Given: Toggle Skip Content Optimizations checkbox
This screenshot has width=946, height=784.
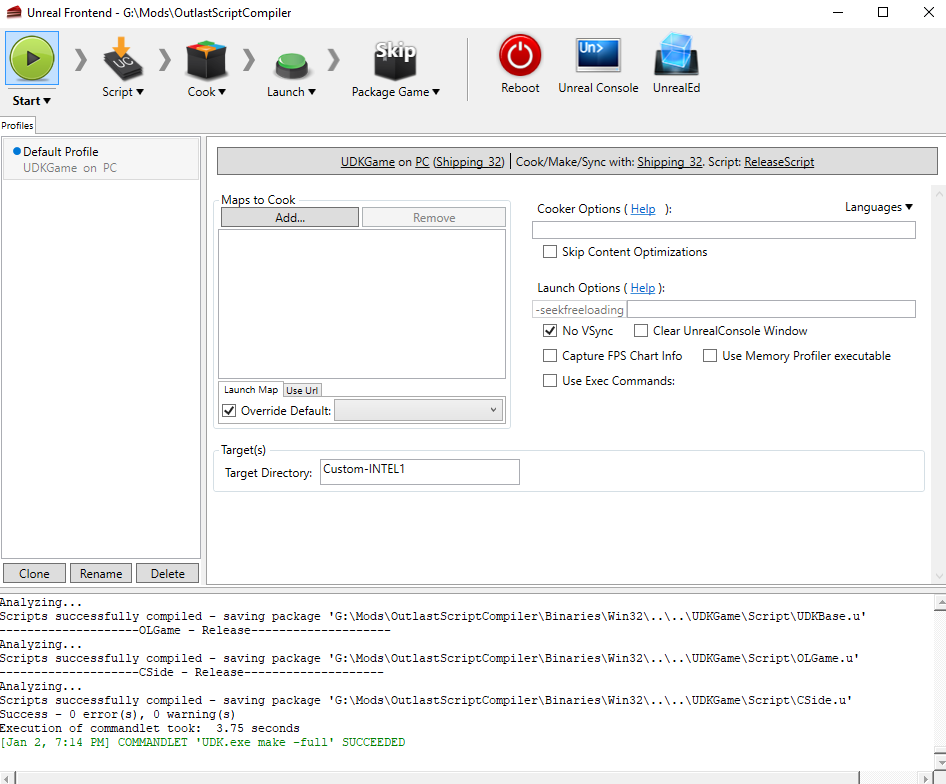Looking at the screenshot, I should pyautogui.click(x=550, y=252).
